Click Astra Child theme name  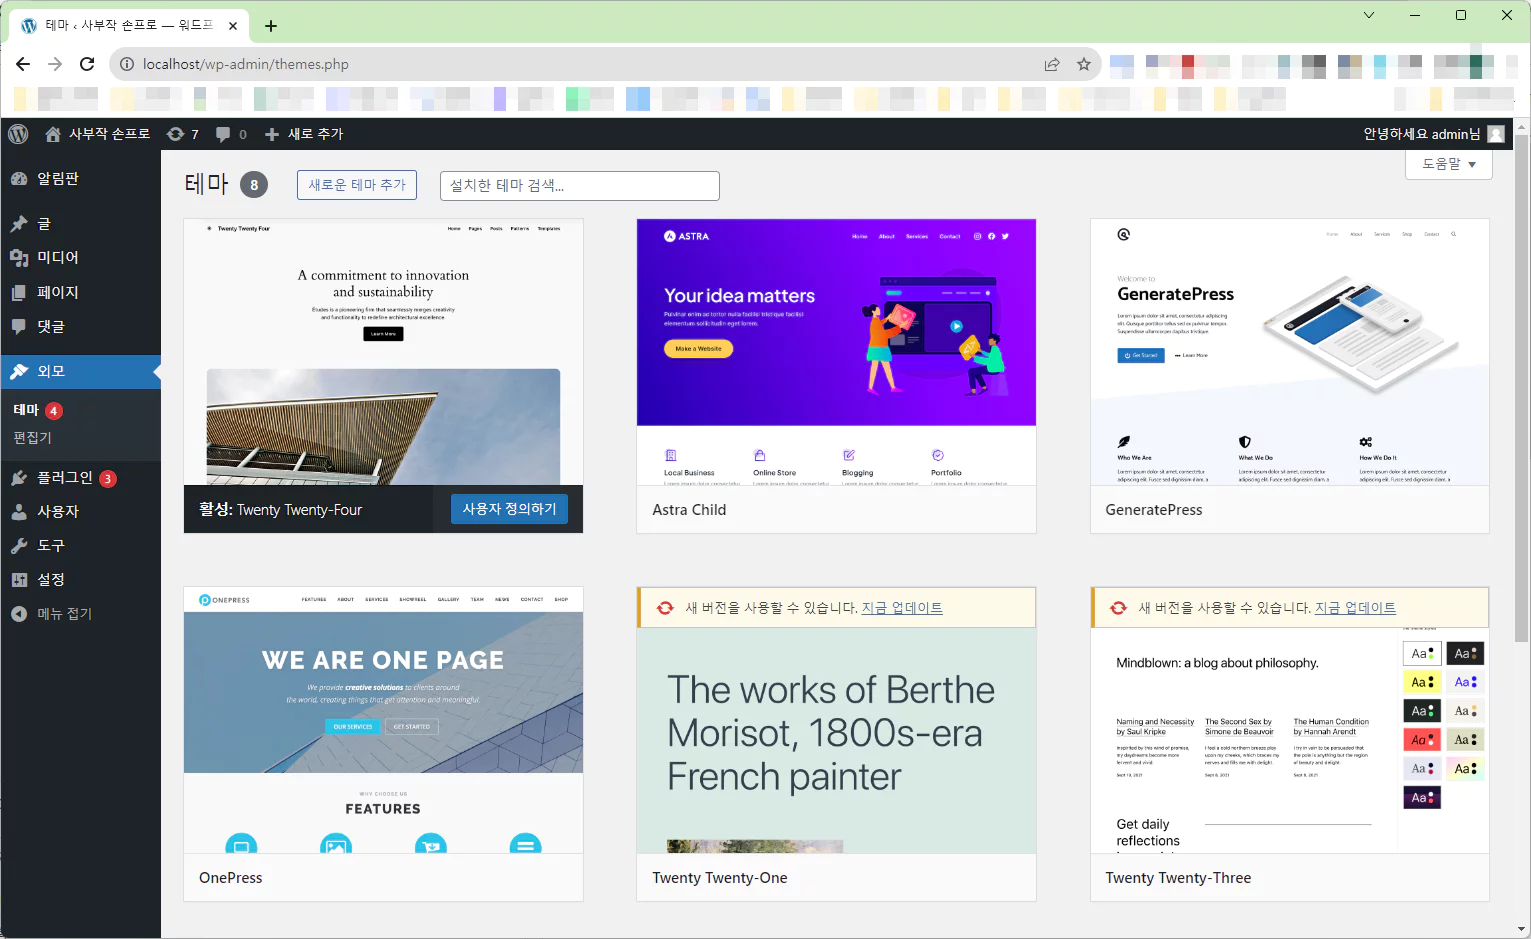pyautogui.click(x=689, y=510)
